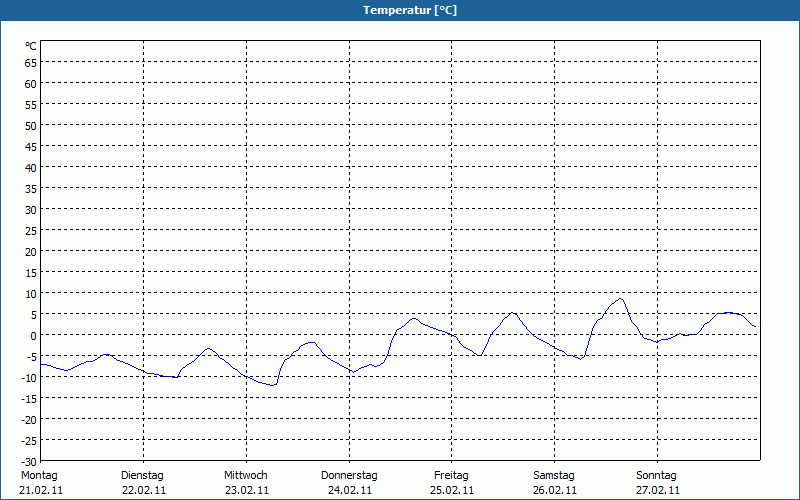Click the date 23.02.11
This screenshot has width=800, height=500.
coord(247,491)
